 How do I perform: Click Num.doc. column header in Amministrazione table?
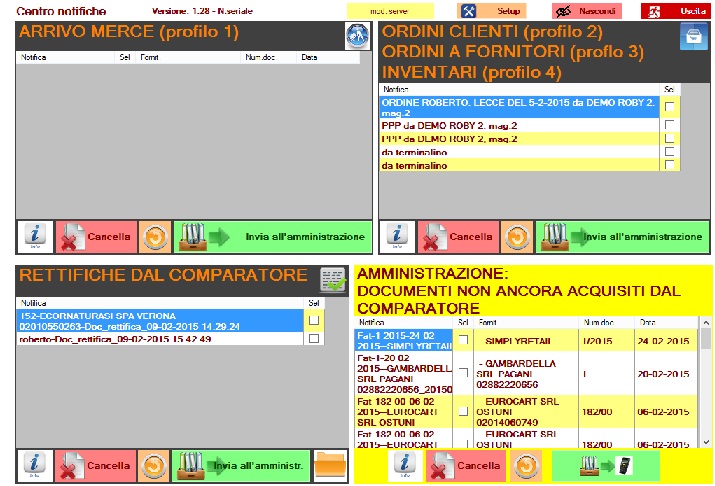[x=606, y=322]
